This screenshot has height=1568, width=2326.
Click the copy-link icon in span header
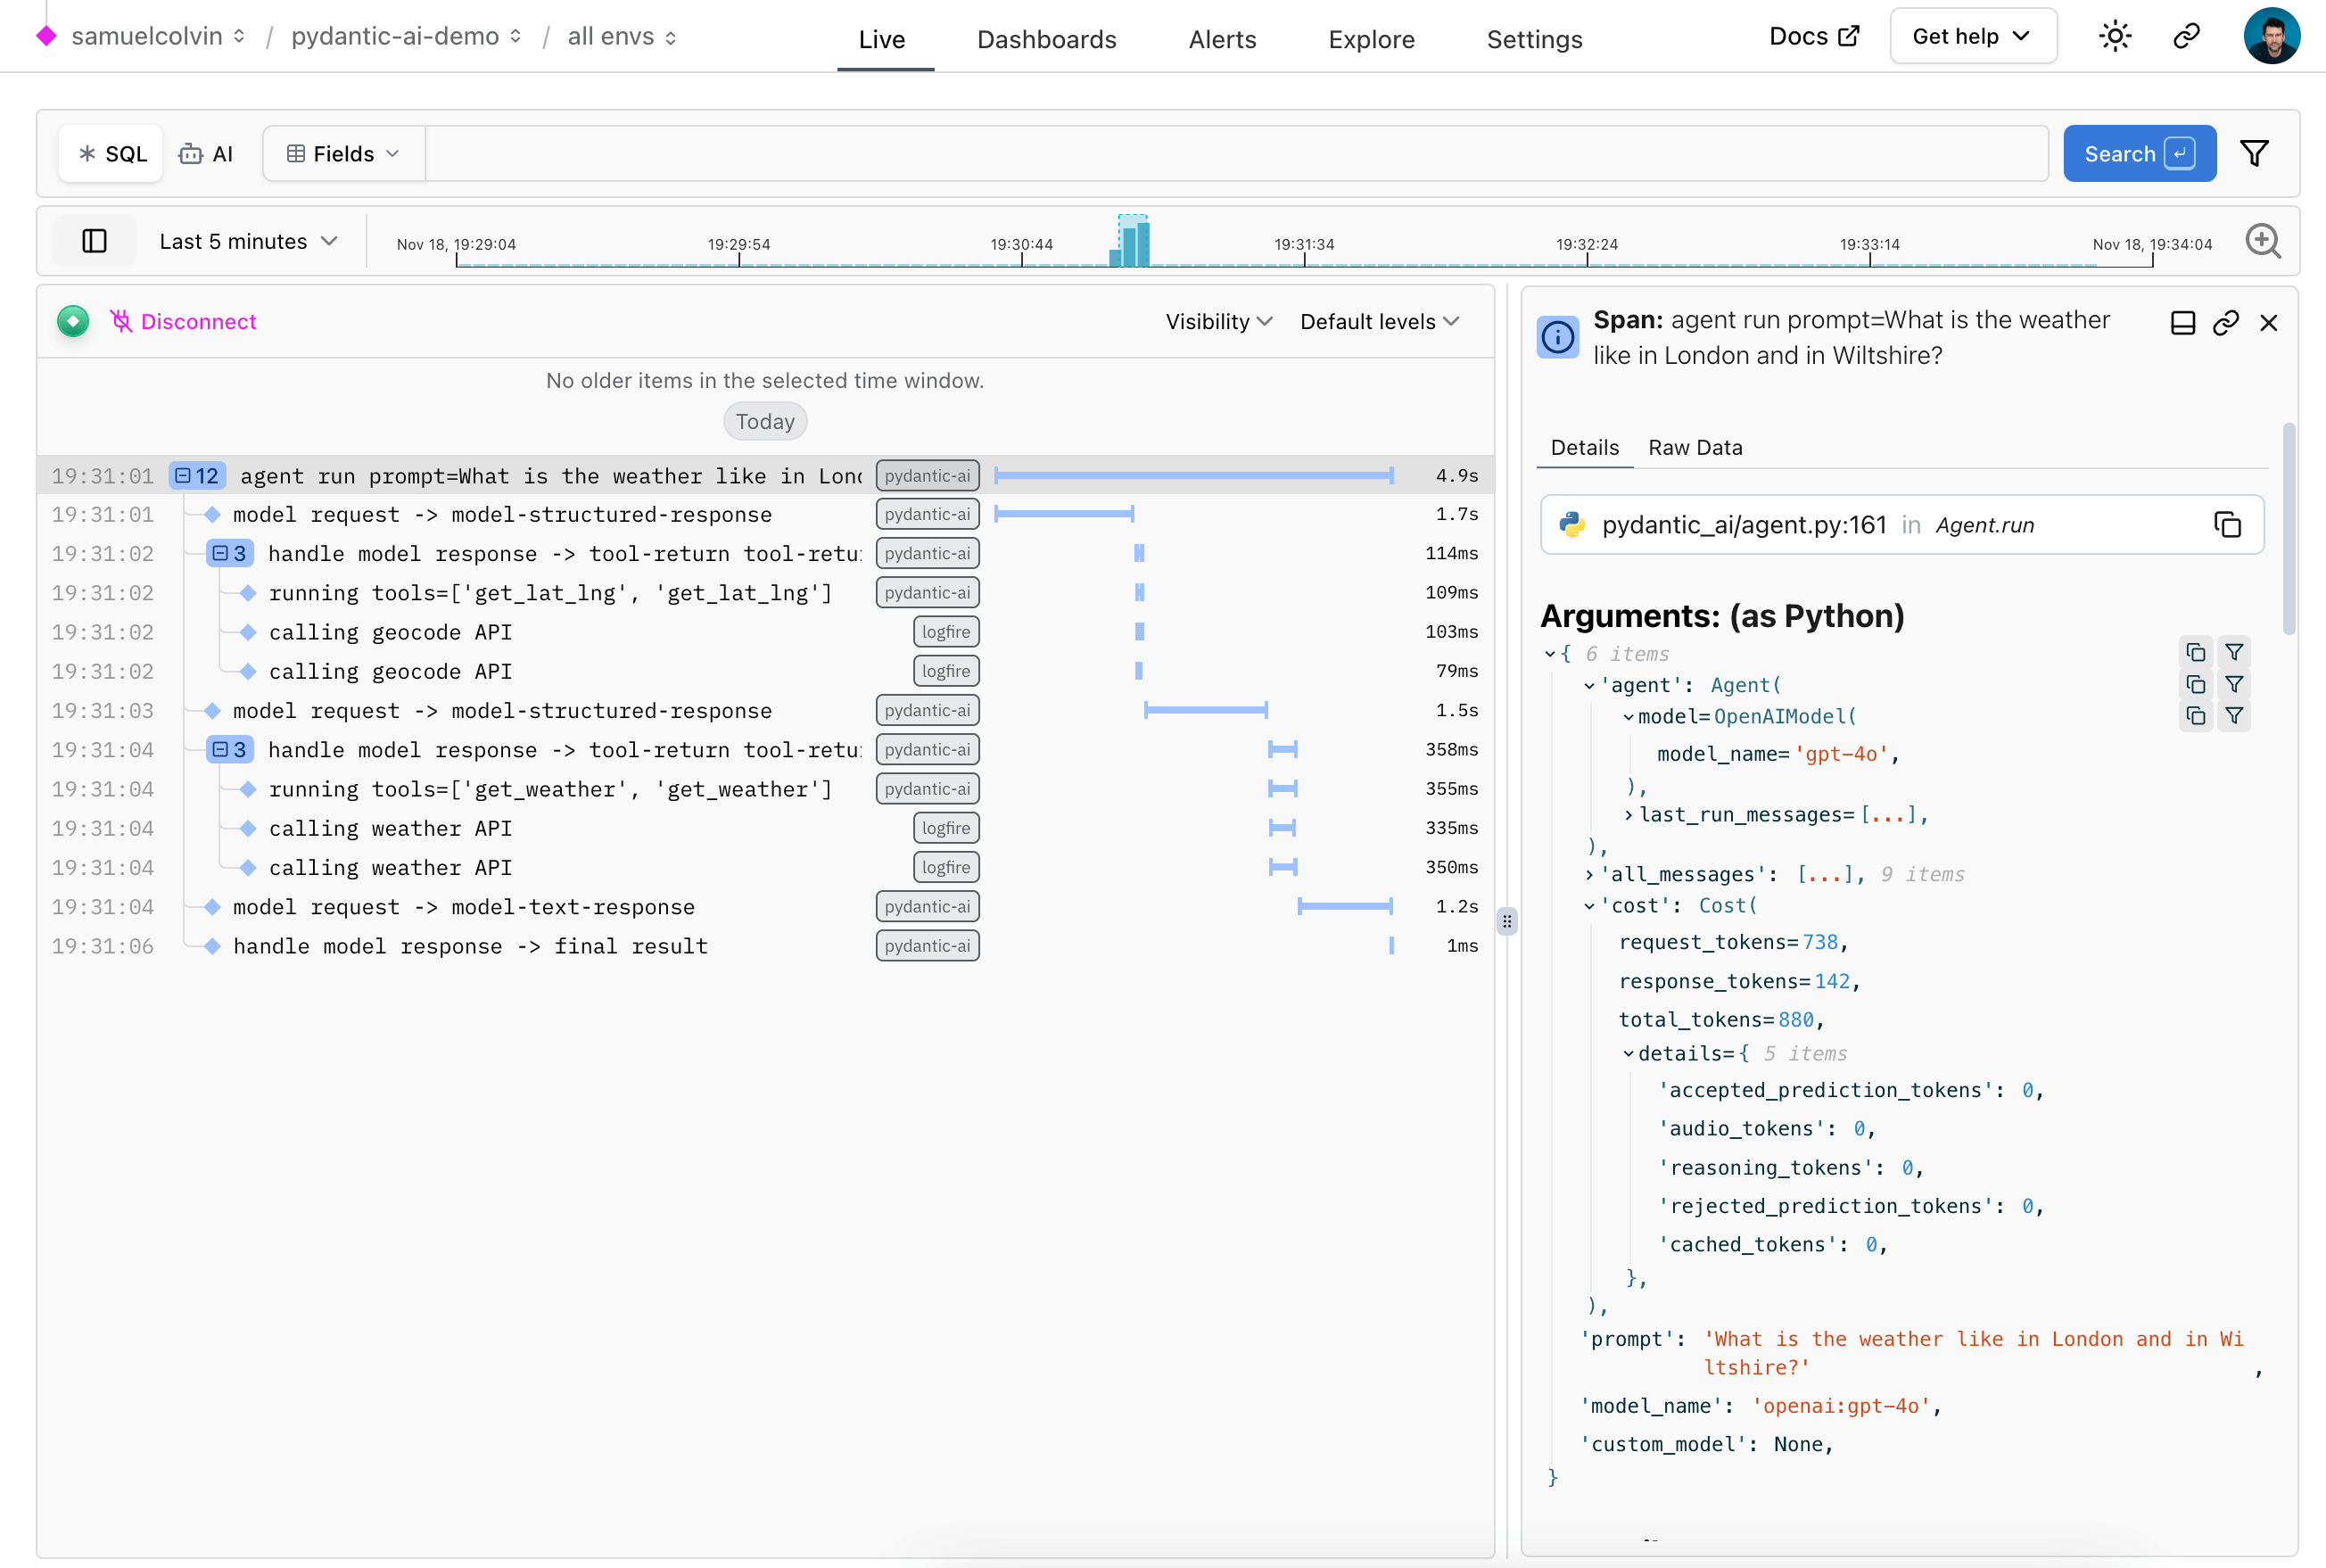tap(2225, 323)
